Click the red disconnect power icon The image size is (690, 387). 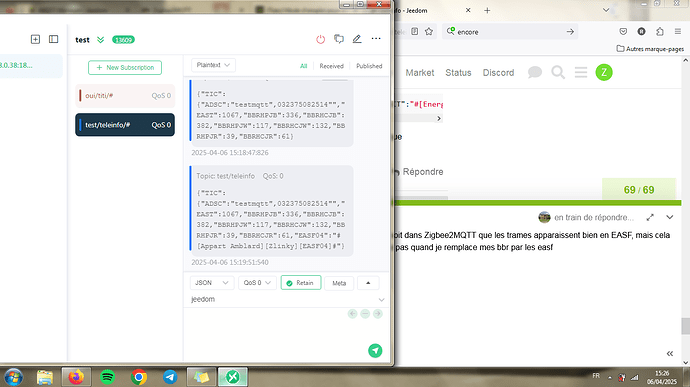pos(320,39)
